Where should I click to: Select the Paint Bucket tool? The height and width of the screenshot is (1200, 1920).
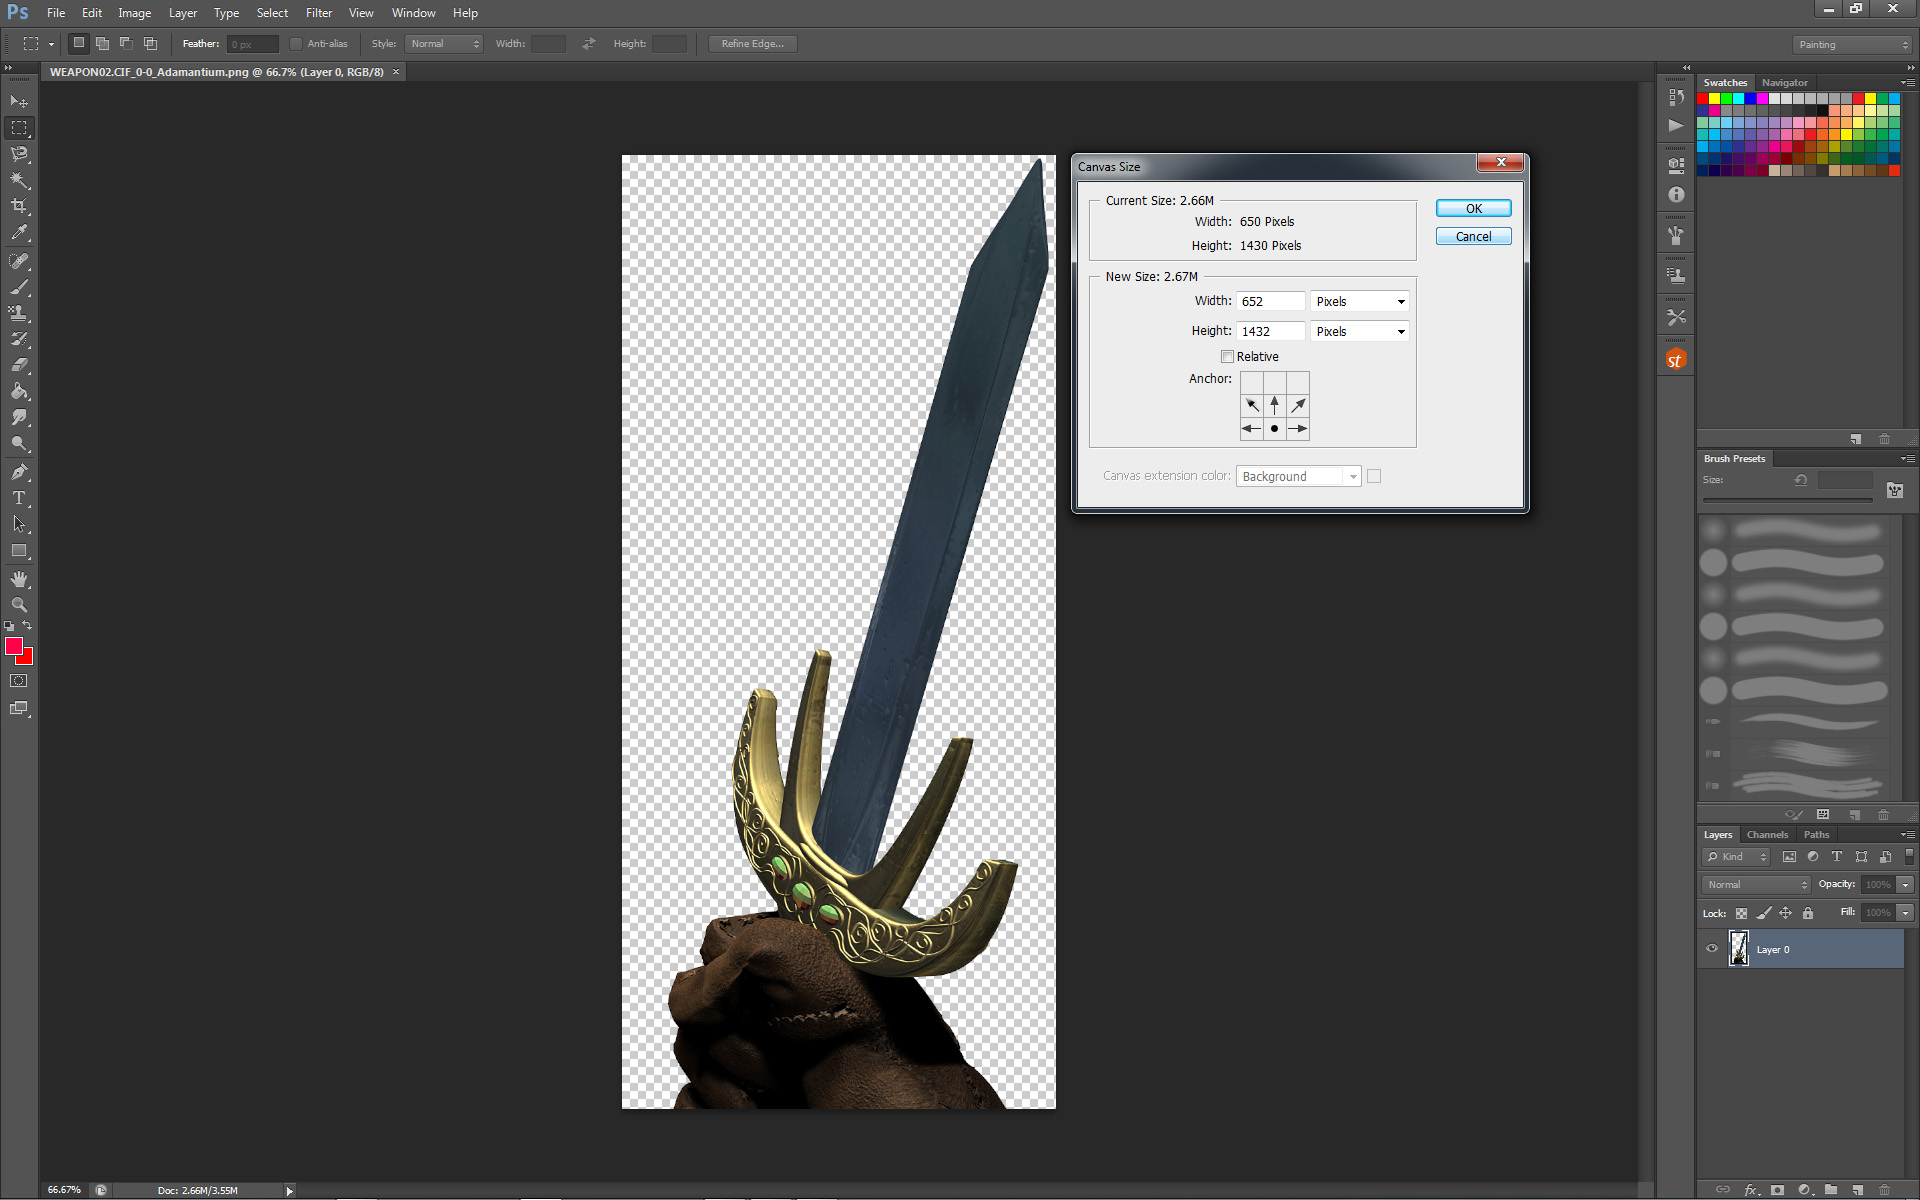19,391
